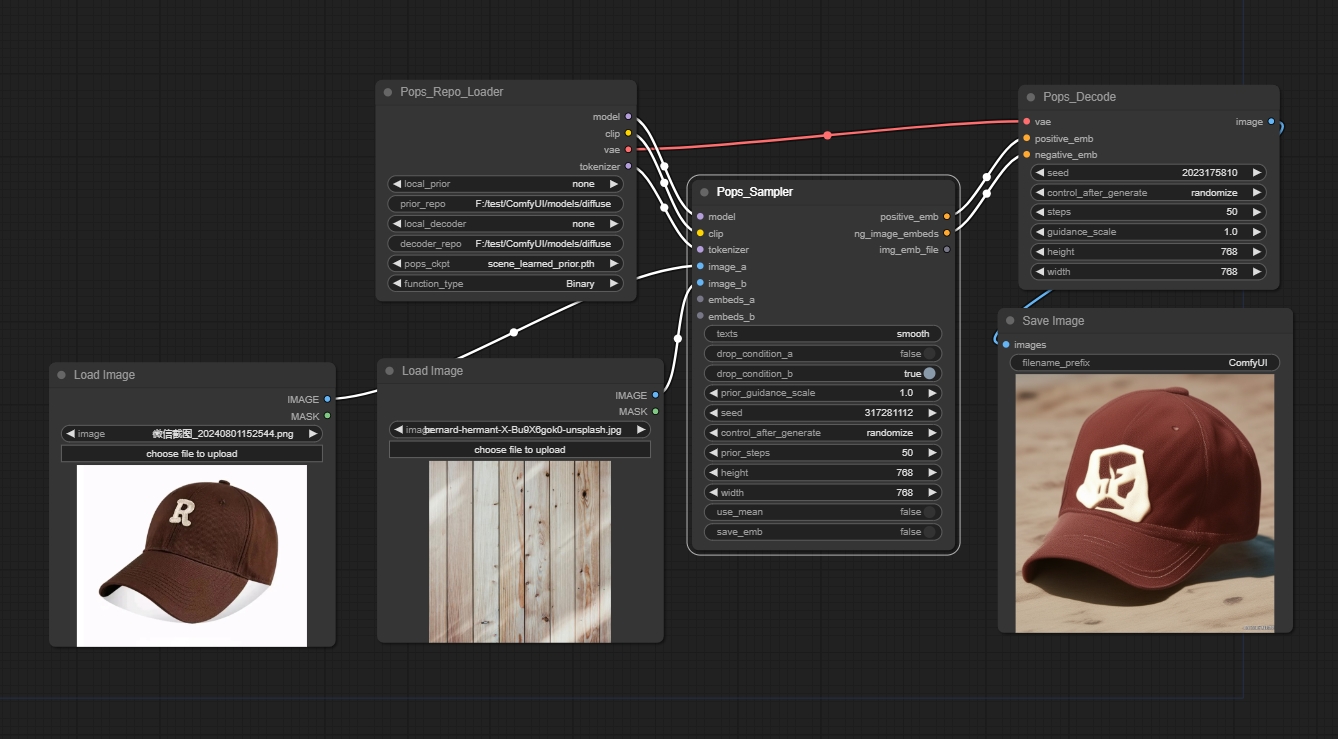Click the image output port on Pops_Decode
Image resolution: width=1338 pixels, height=739 pixels.
click(1271, 122)
